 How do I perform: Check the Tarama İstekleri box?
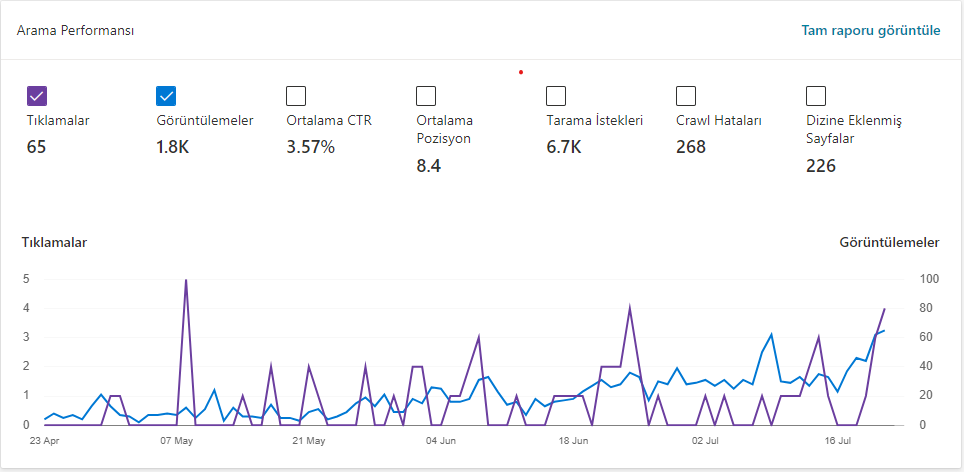click(556, 96)
